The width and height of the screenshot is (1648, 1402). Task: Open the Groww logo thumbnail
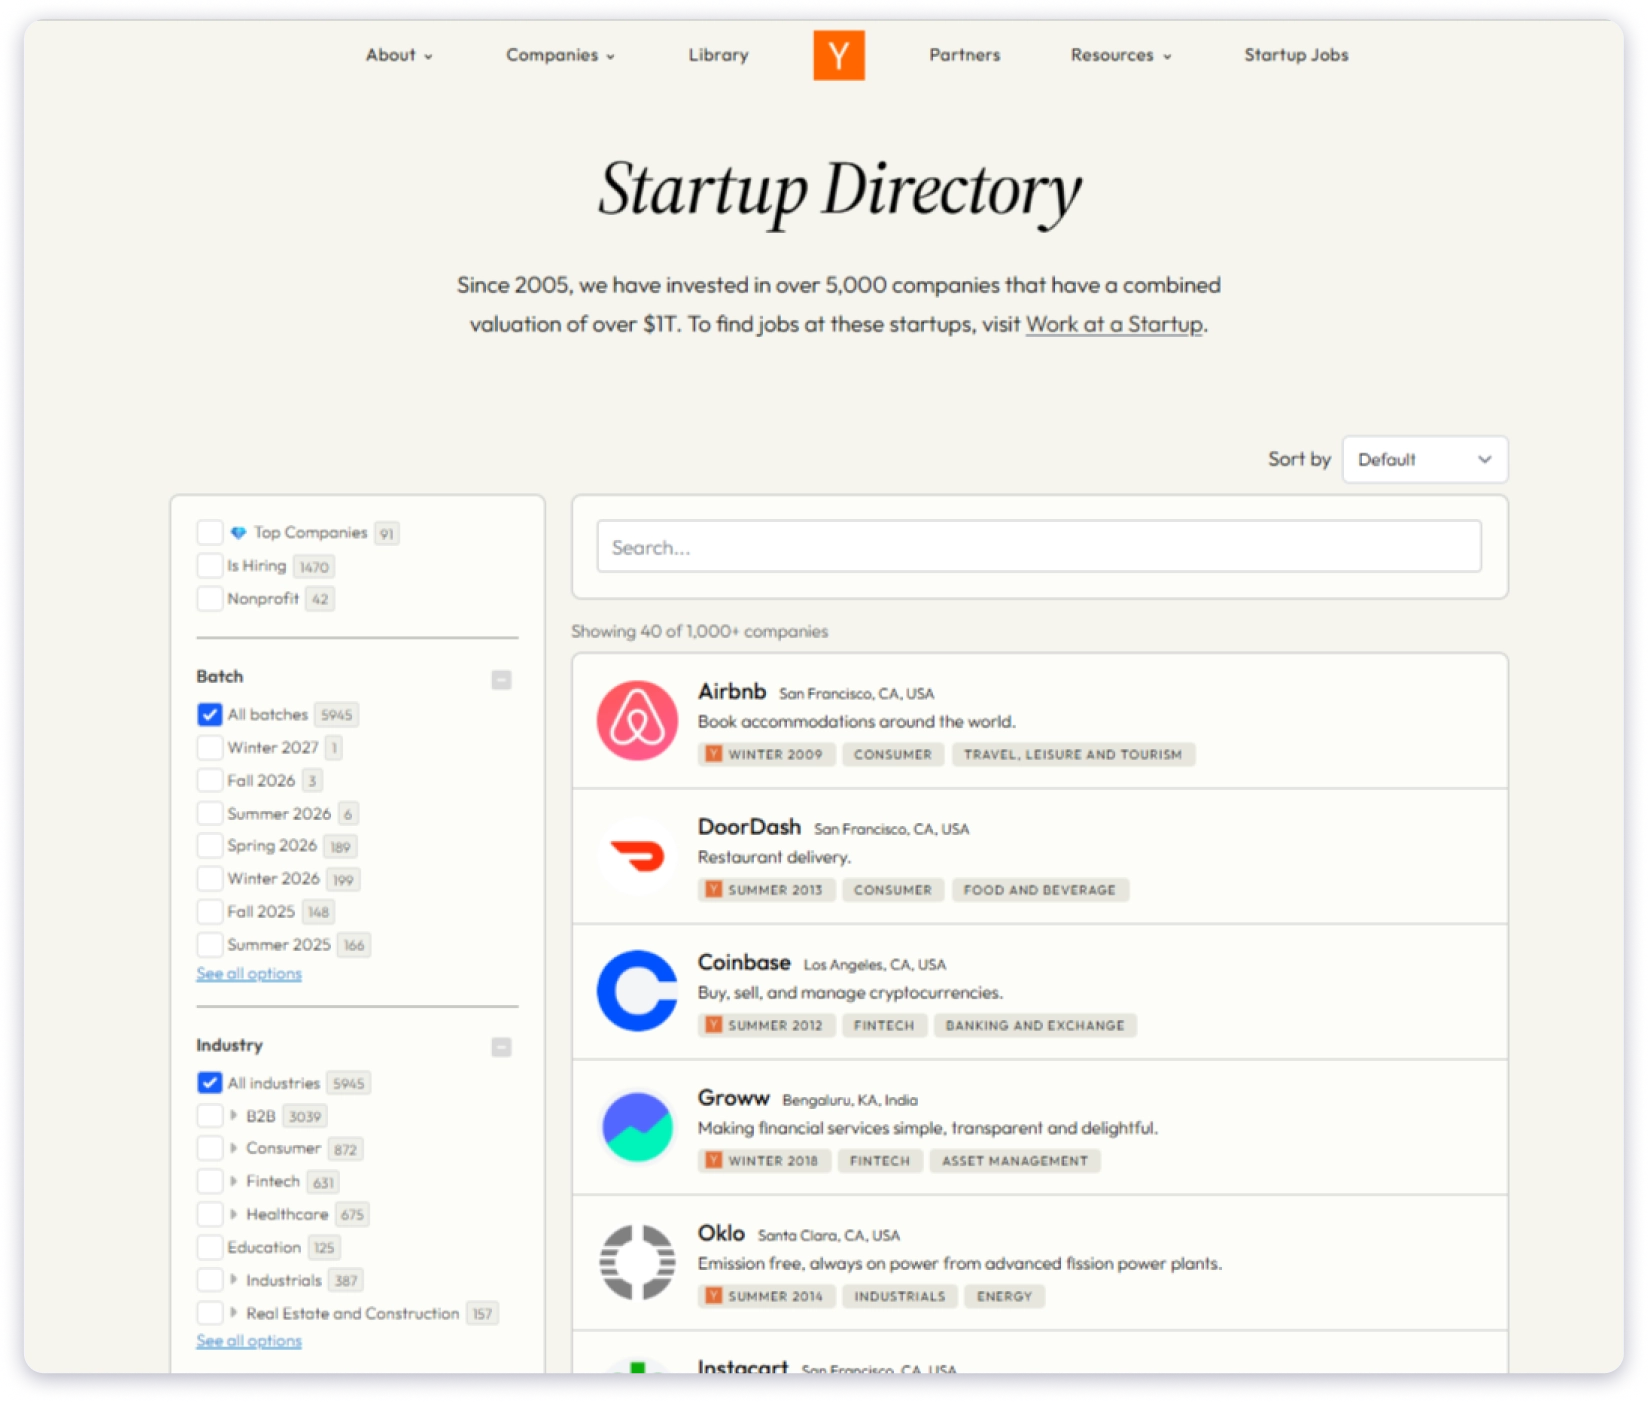637,1127
